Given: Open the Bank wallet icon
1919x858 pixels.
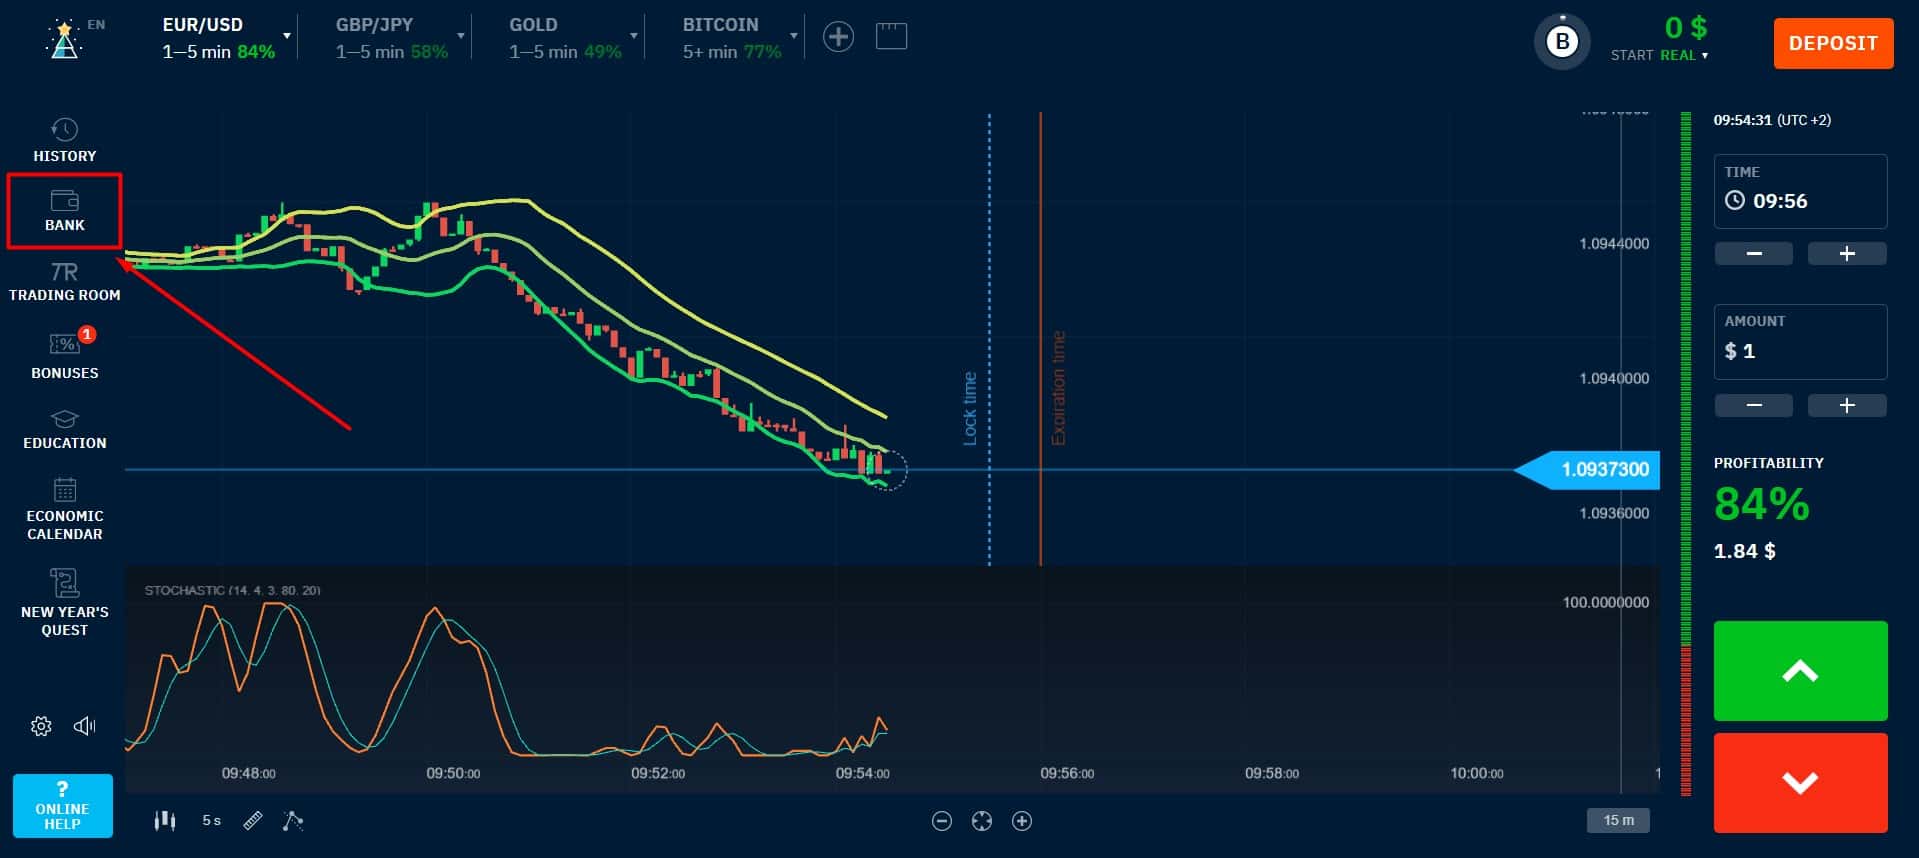Looking at the screenshot, I should pyautogui.click(x=65, y=200).
